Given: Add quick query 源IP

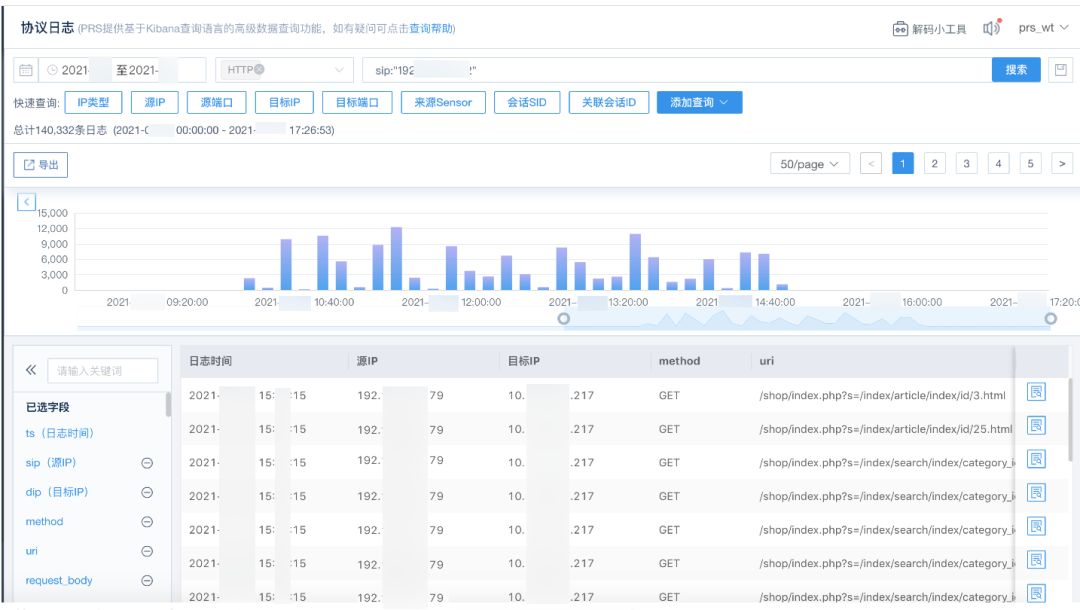Looking at the screenshot, I should point(155,103).
